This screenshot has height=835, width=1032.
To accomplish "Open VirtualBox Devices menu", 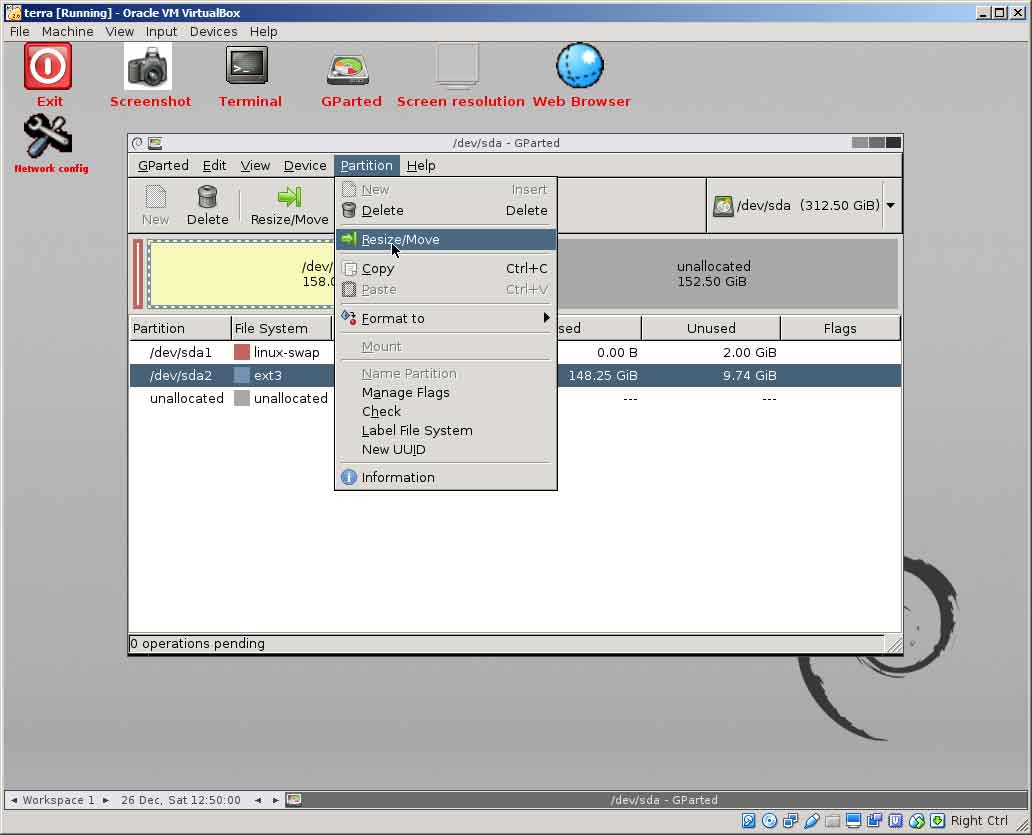I will coord(213,32).
